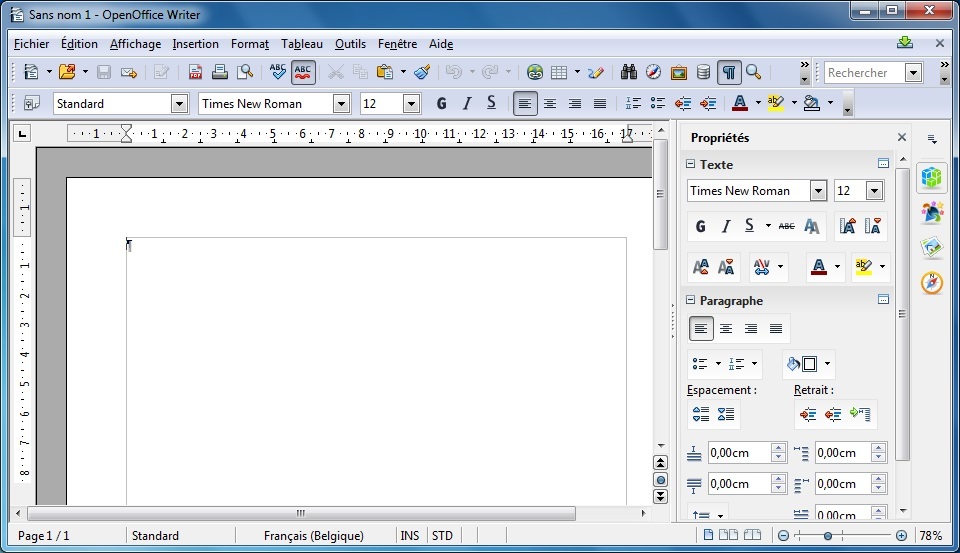Click the Français (Belgique) language status
The height and width of the screenshot is (553, 960).
click(x=313, y=536)
